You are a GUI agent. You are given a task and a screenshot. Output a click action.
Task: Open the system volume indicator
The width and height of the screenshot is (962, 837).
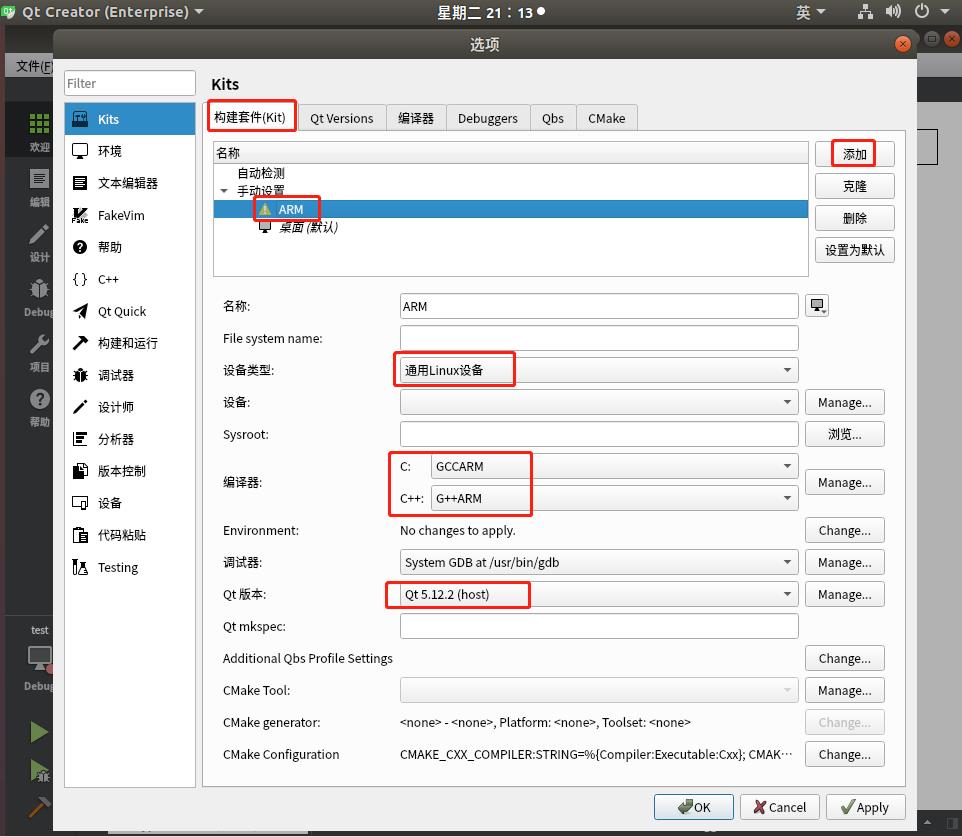(x=893, y=12)
